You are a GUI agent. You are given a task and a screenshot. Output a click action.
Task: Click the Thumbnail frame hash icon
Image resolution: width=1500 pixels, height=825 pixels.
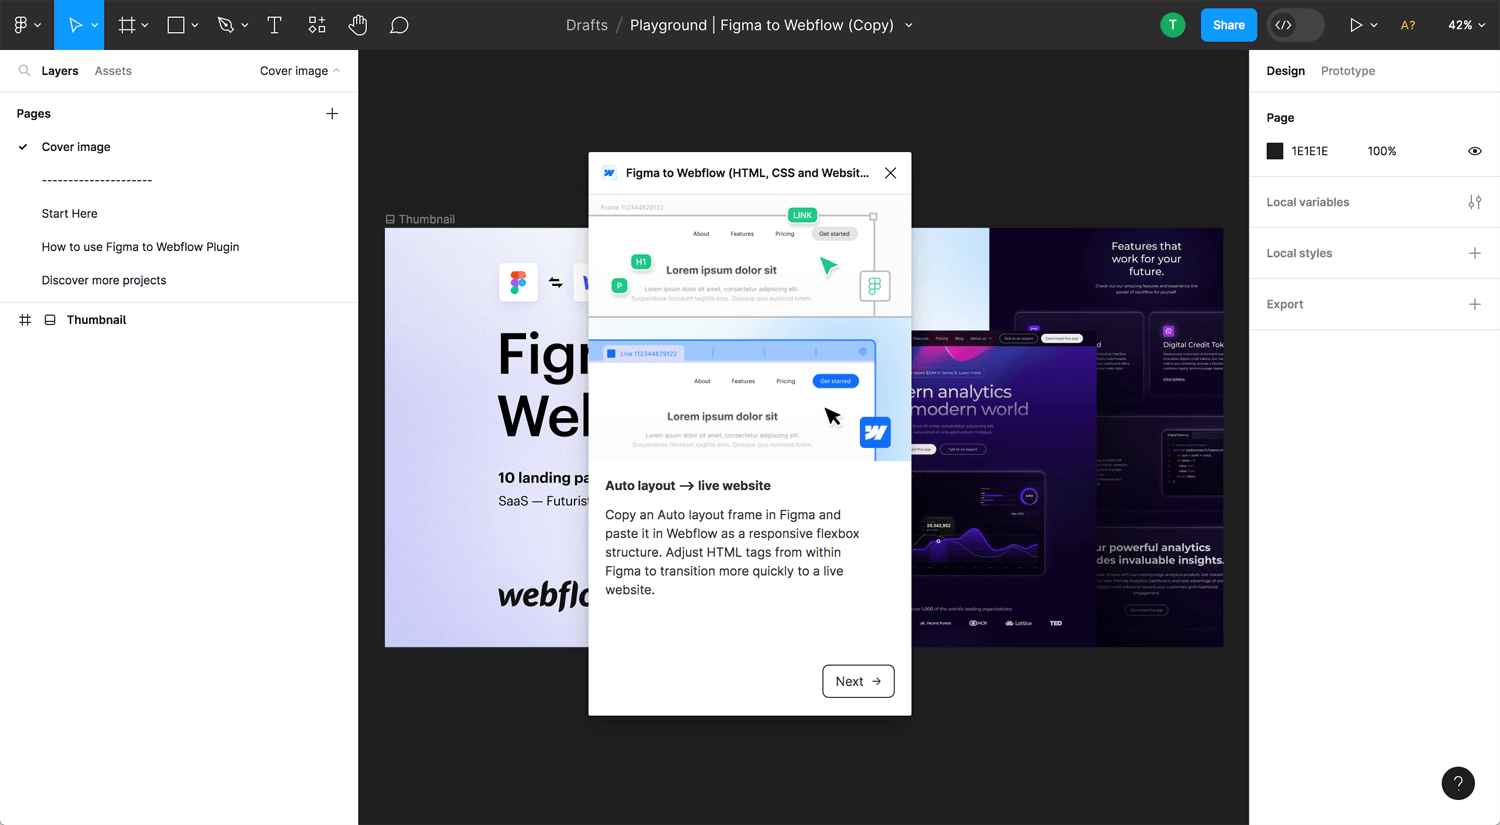coord(25,320)
